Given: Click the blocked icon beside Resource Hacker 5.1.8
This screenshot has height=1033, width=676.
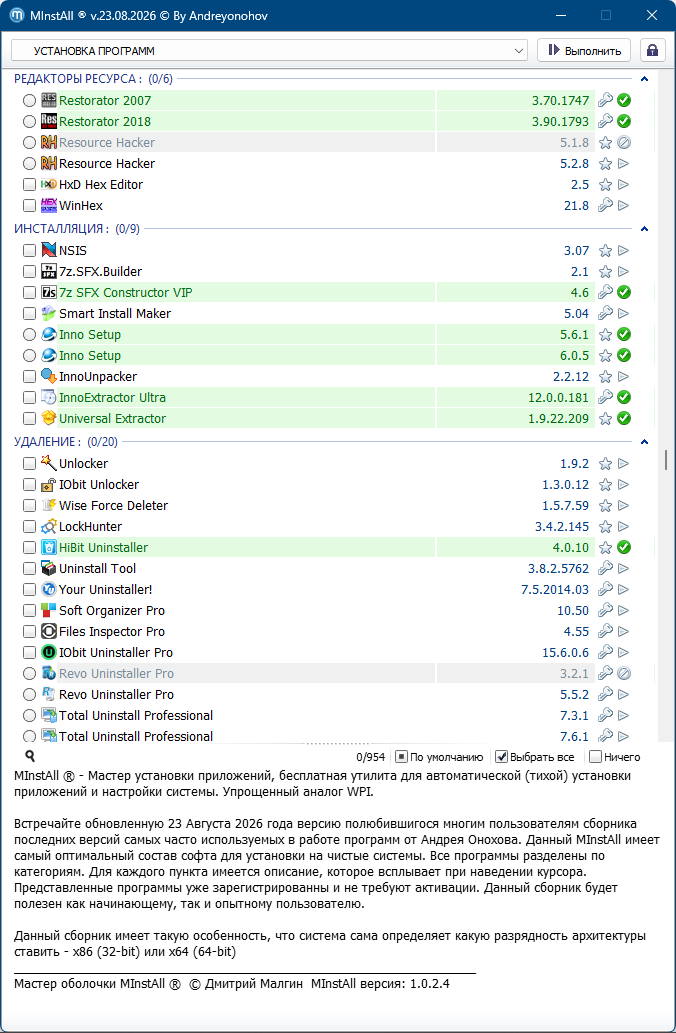Looking at the screenshot, I should point(623,142).
